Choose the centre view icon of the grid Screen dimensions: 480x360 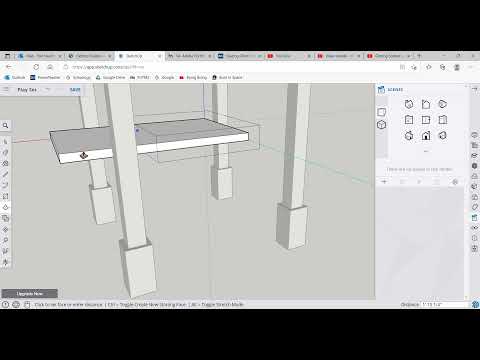pos(426,120)
